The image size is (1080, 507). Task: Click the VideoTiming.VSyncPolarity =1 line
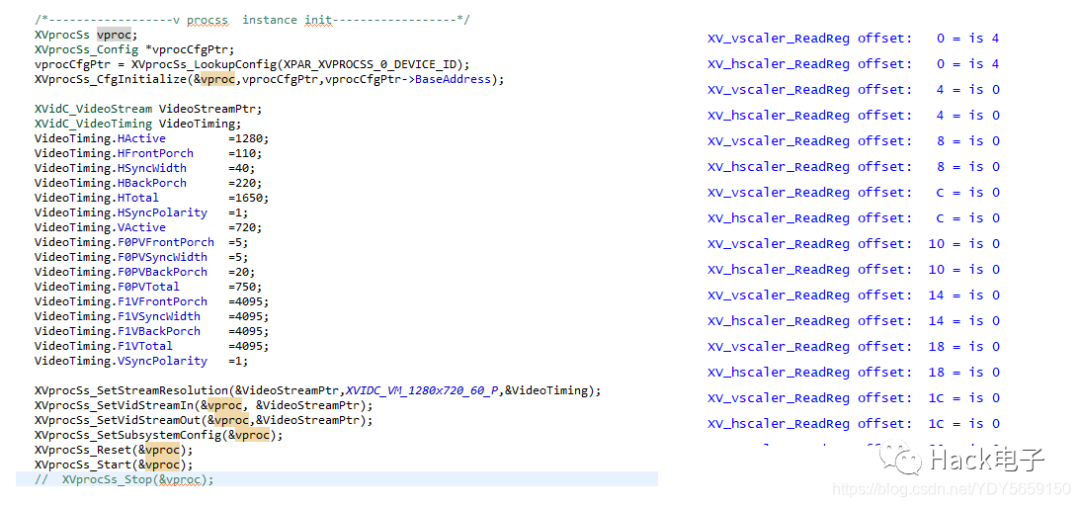tap(142, 361)
